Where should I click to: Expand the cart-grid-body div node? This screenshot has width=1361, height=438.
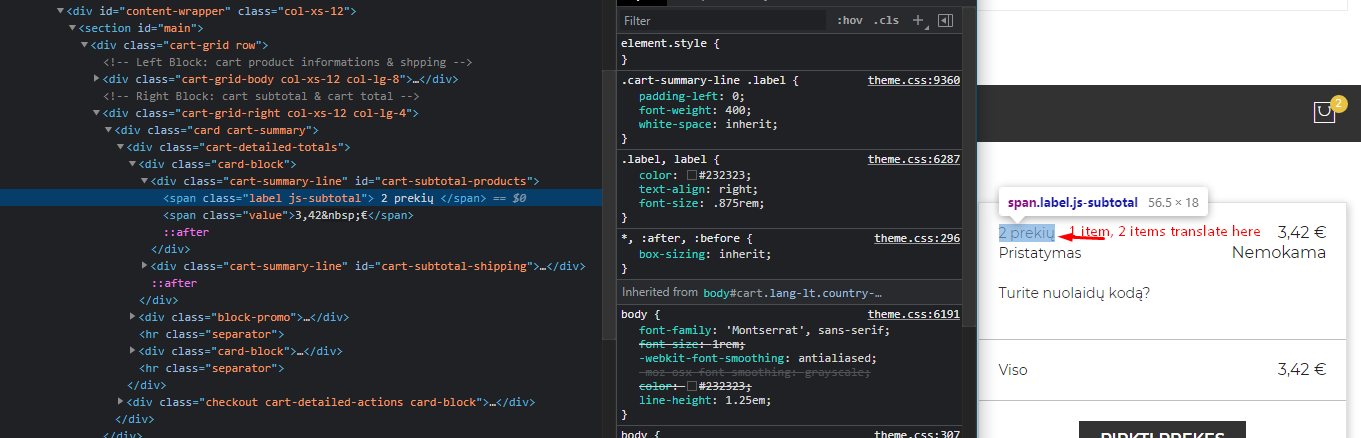click(x=97, y=79)
